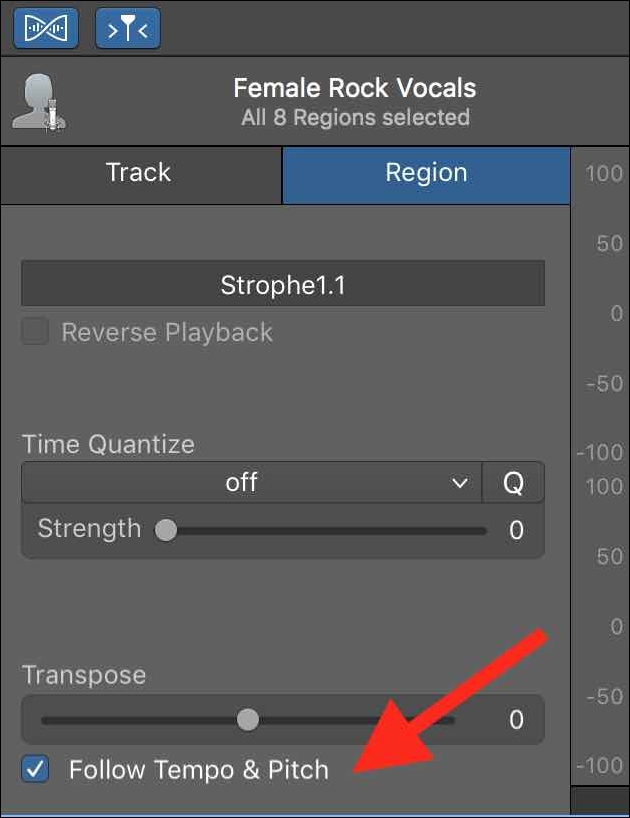This screenshot has height=818, width=630.
Task: Enable Reverse Playback
Action: tap(34, 331)
